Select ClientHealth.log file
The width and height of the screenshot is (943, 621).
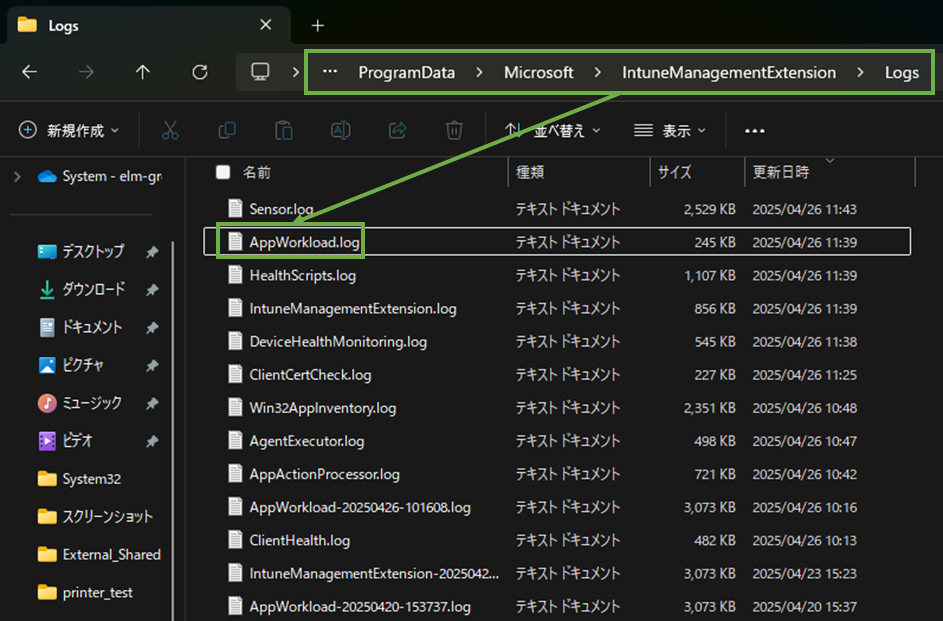557,539
